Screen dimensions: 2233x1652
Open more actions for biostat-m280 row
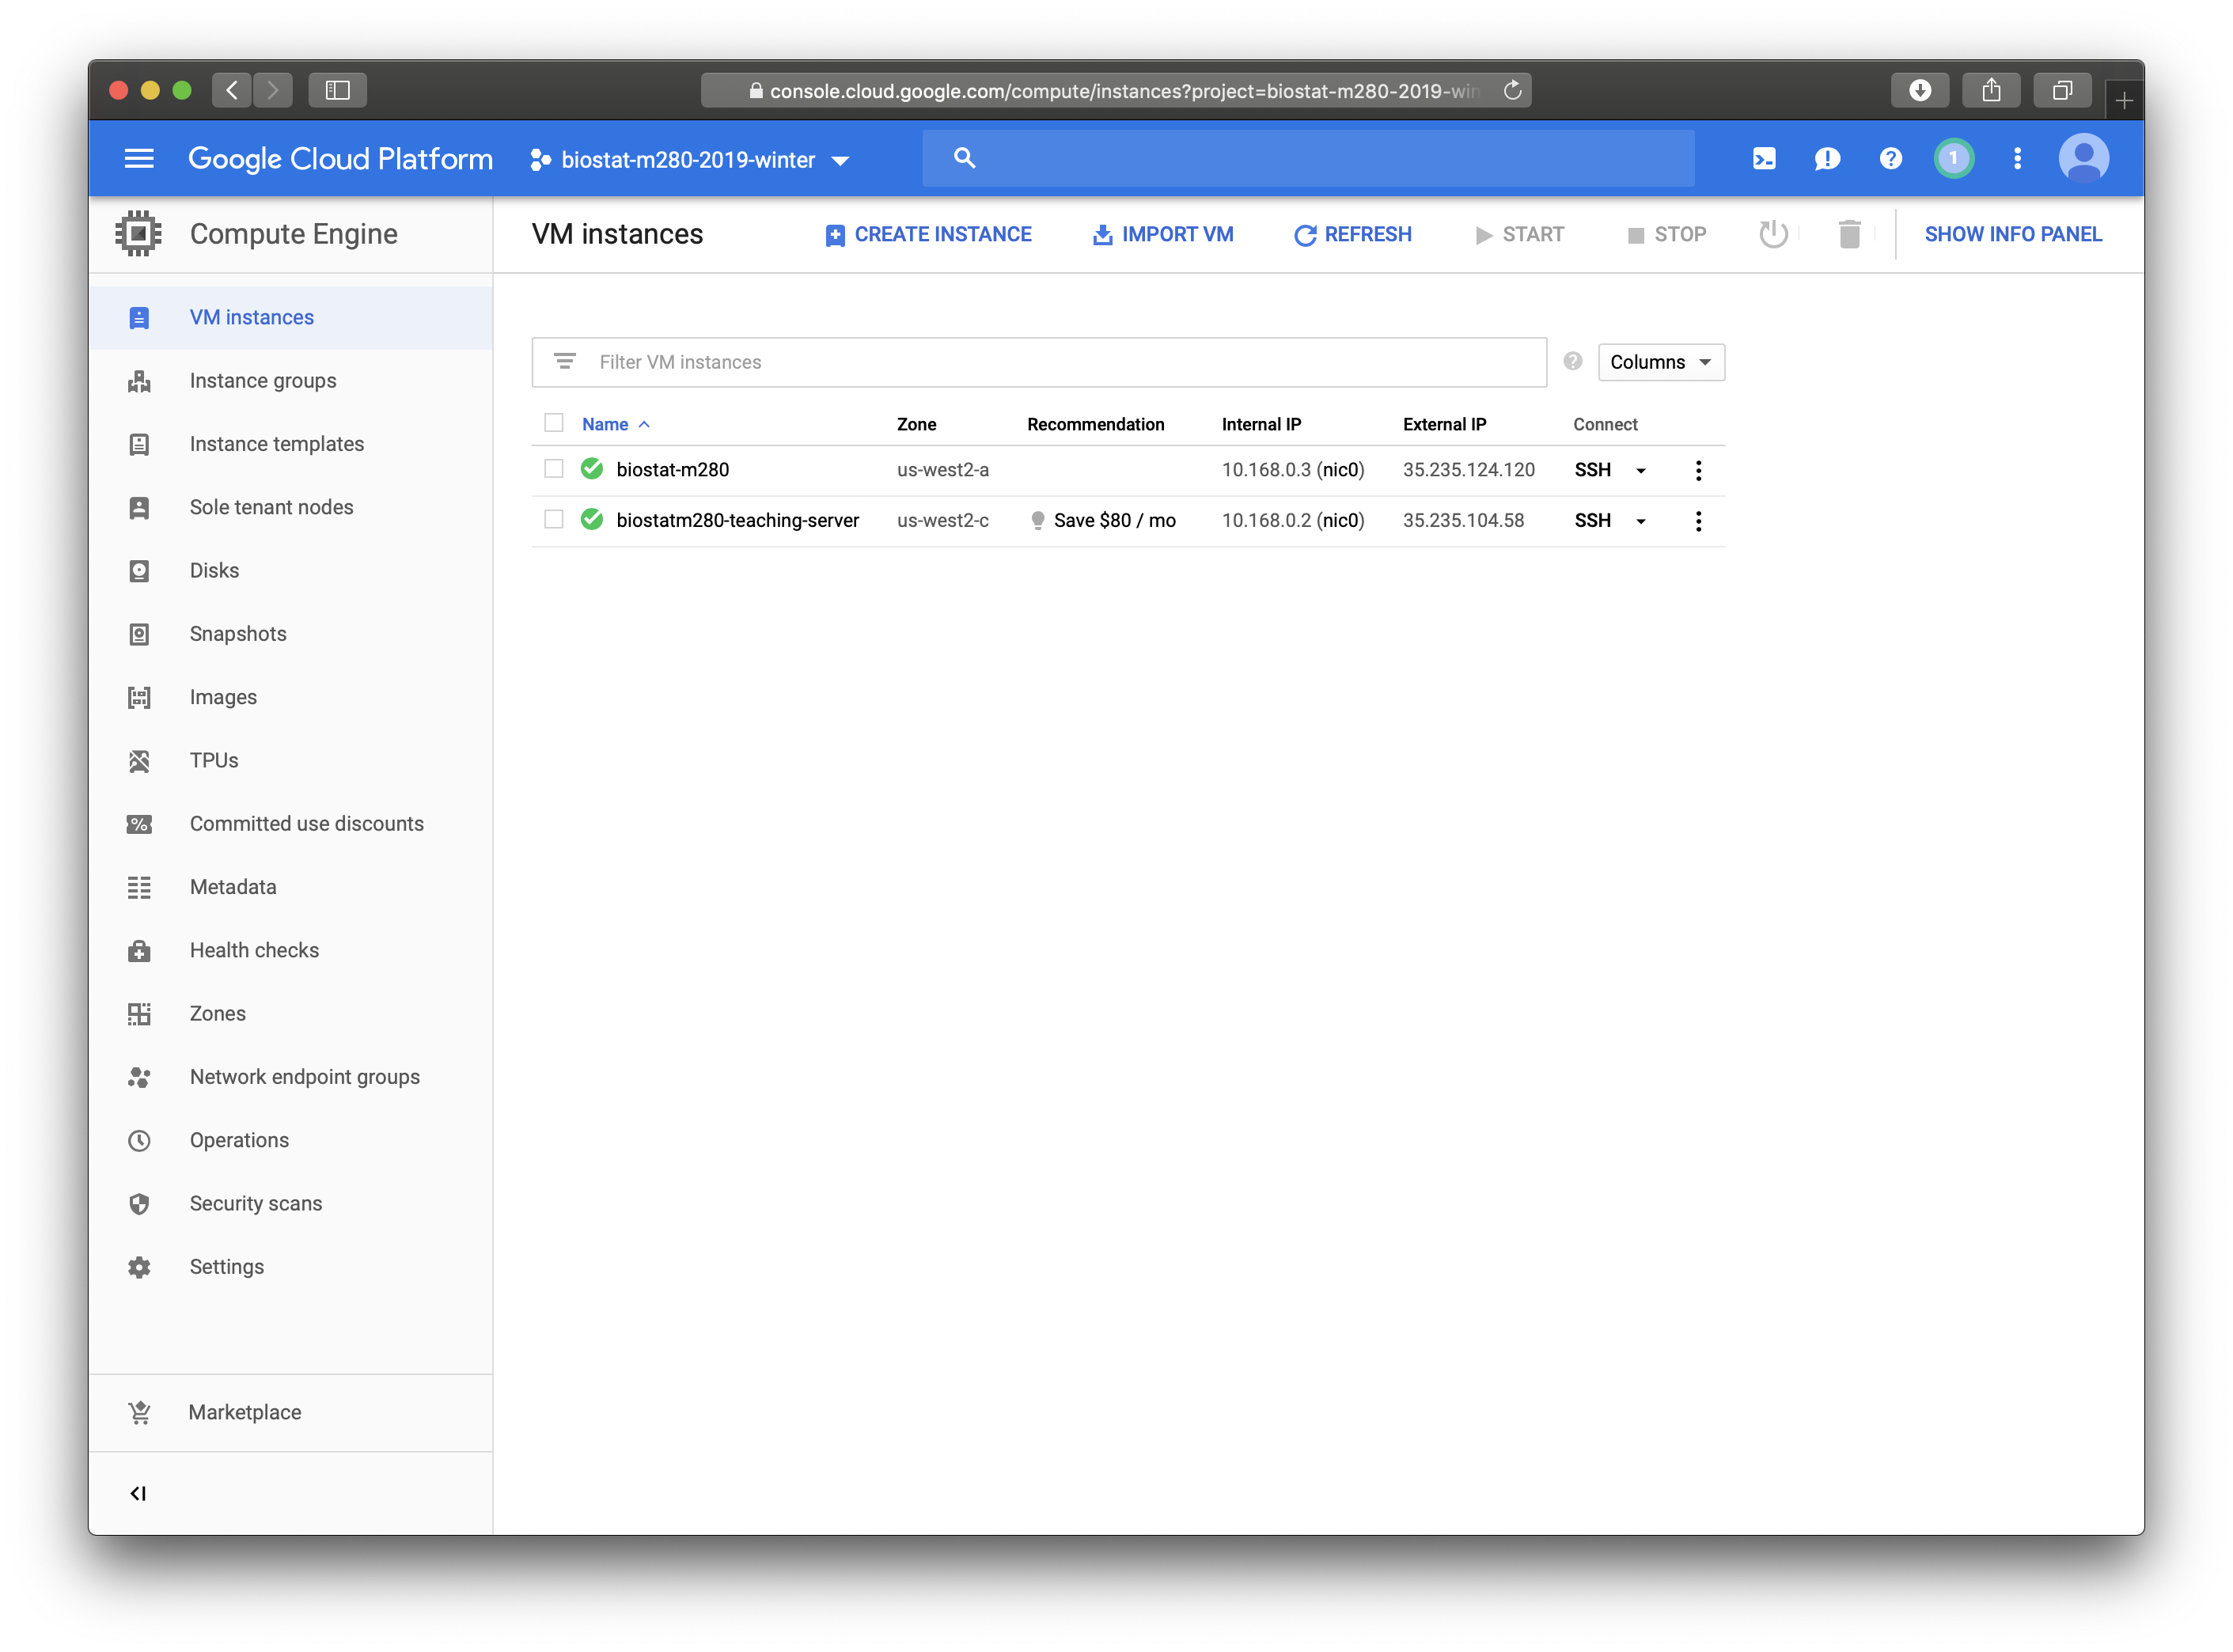(1698, 470)
